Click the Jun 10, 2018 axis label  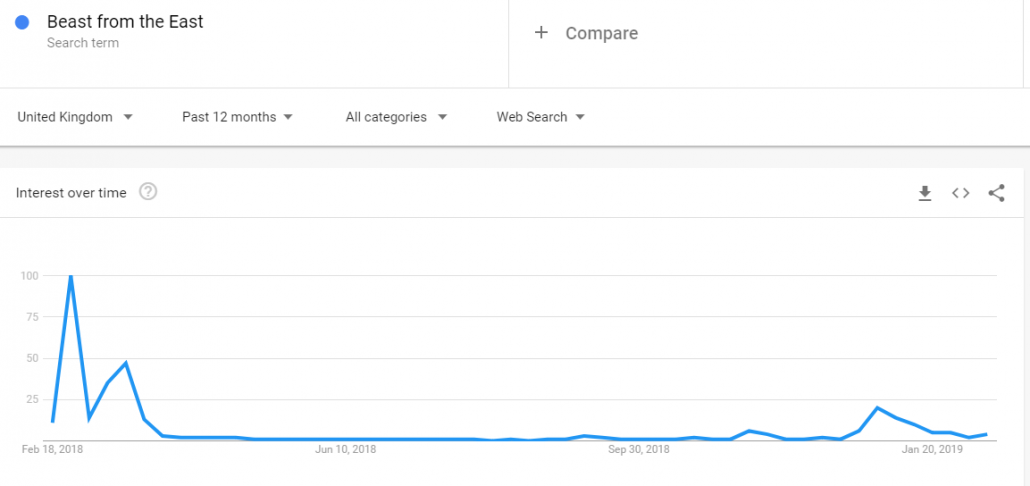pyautogui.click(x=346, y=449)
